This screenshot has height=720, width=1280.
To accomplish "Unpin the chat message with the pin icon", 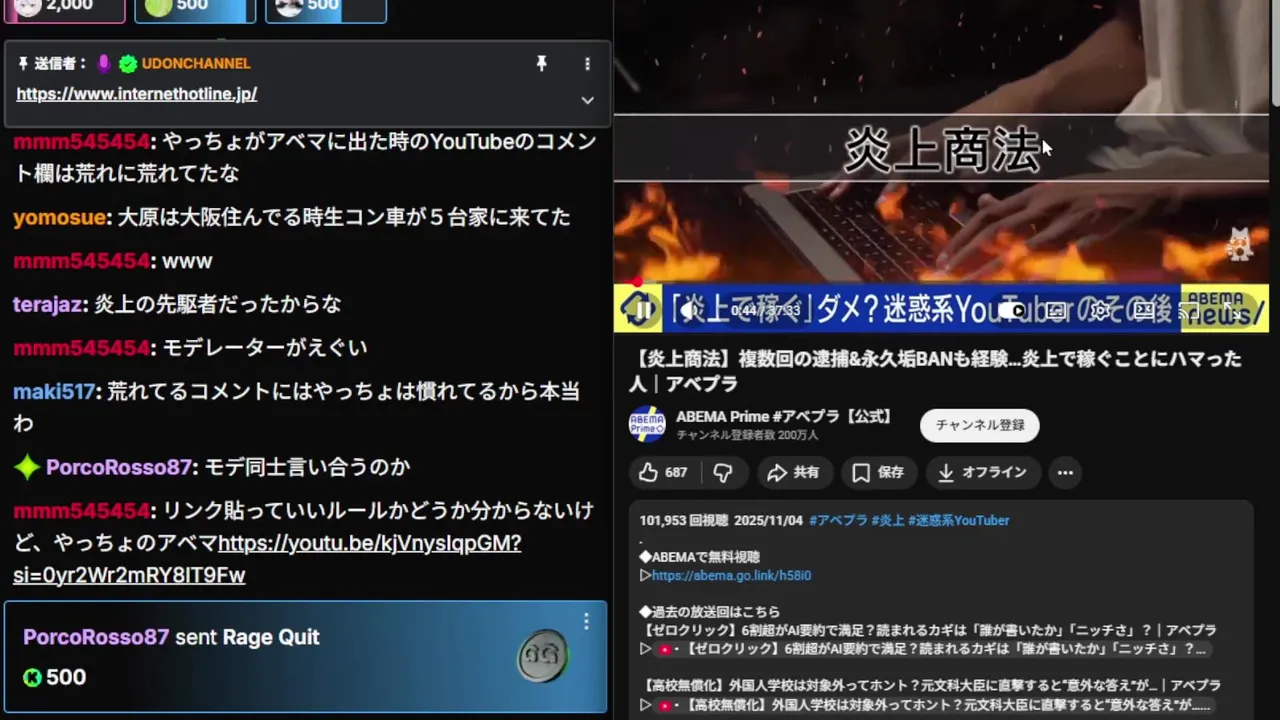I will (x=541, y=63).
